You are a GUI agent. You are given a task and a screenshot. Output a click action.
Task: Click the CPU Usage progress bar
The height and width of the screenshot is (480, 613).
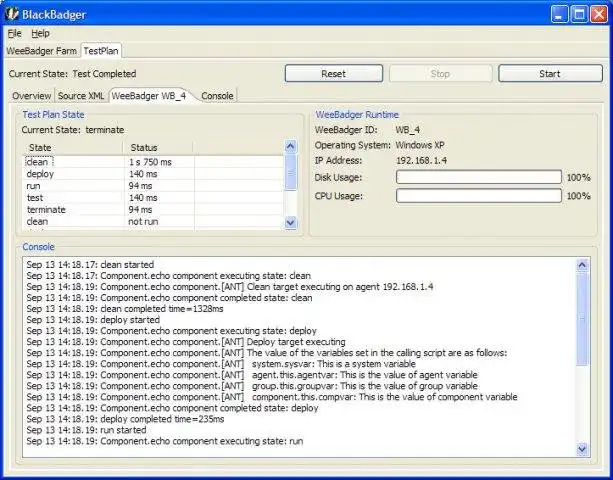479,195
